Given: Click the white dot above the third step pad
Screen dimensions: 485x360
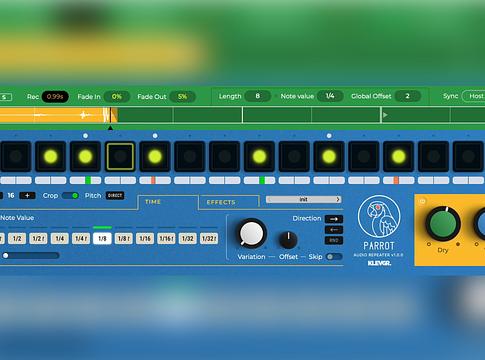Looking at the screenshot, I should click(85, 136).
